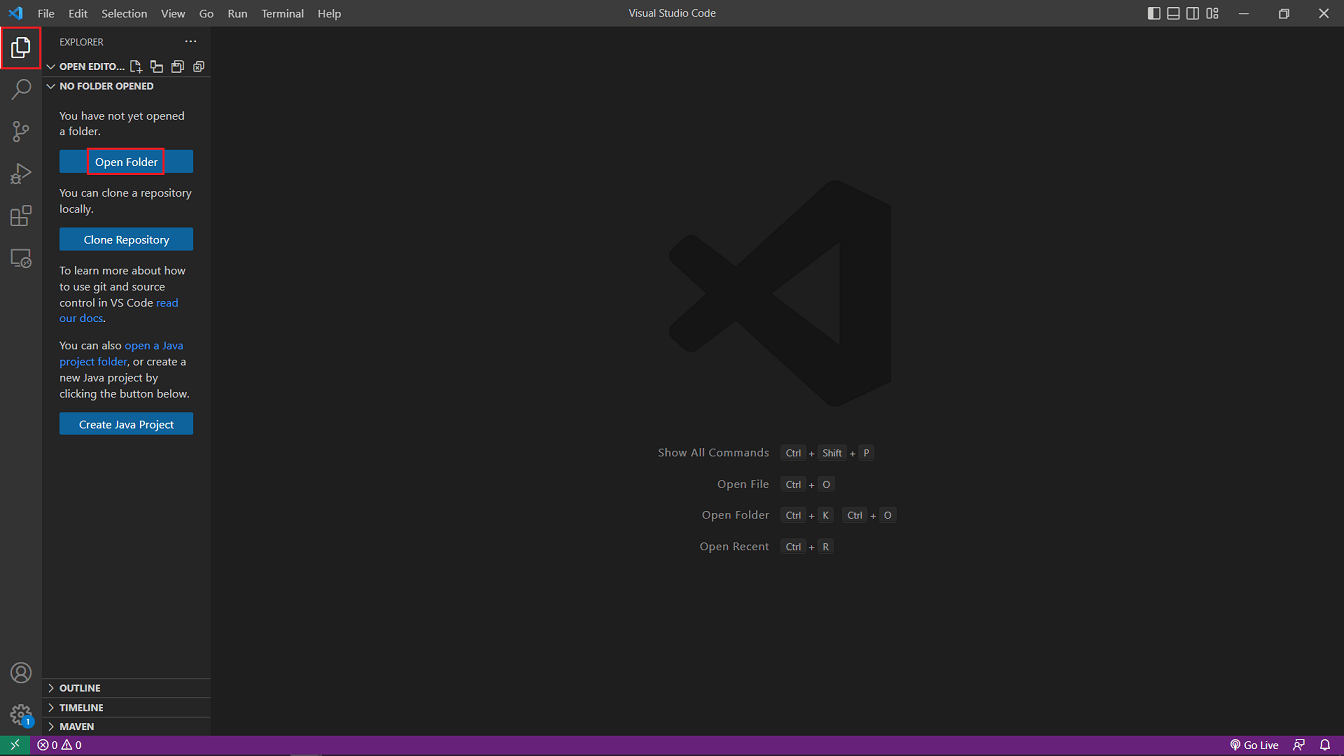Open the Run menu
The image size is (1344, 756).
[x=237, y=14]
